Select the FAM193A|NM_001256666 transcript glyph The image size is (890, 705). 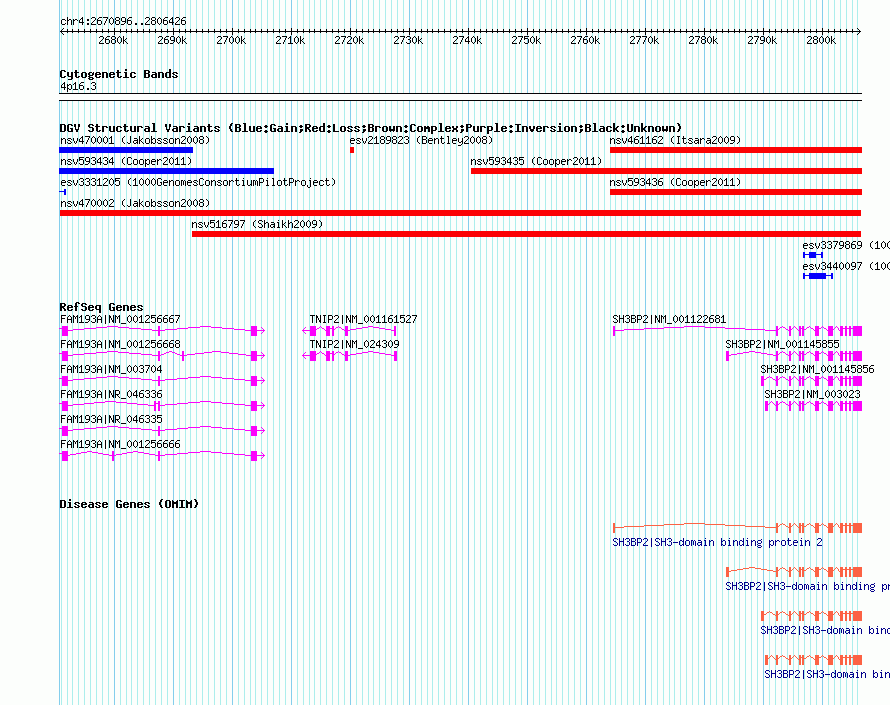coord(162,455)
